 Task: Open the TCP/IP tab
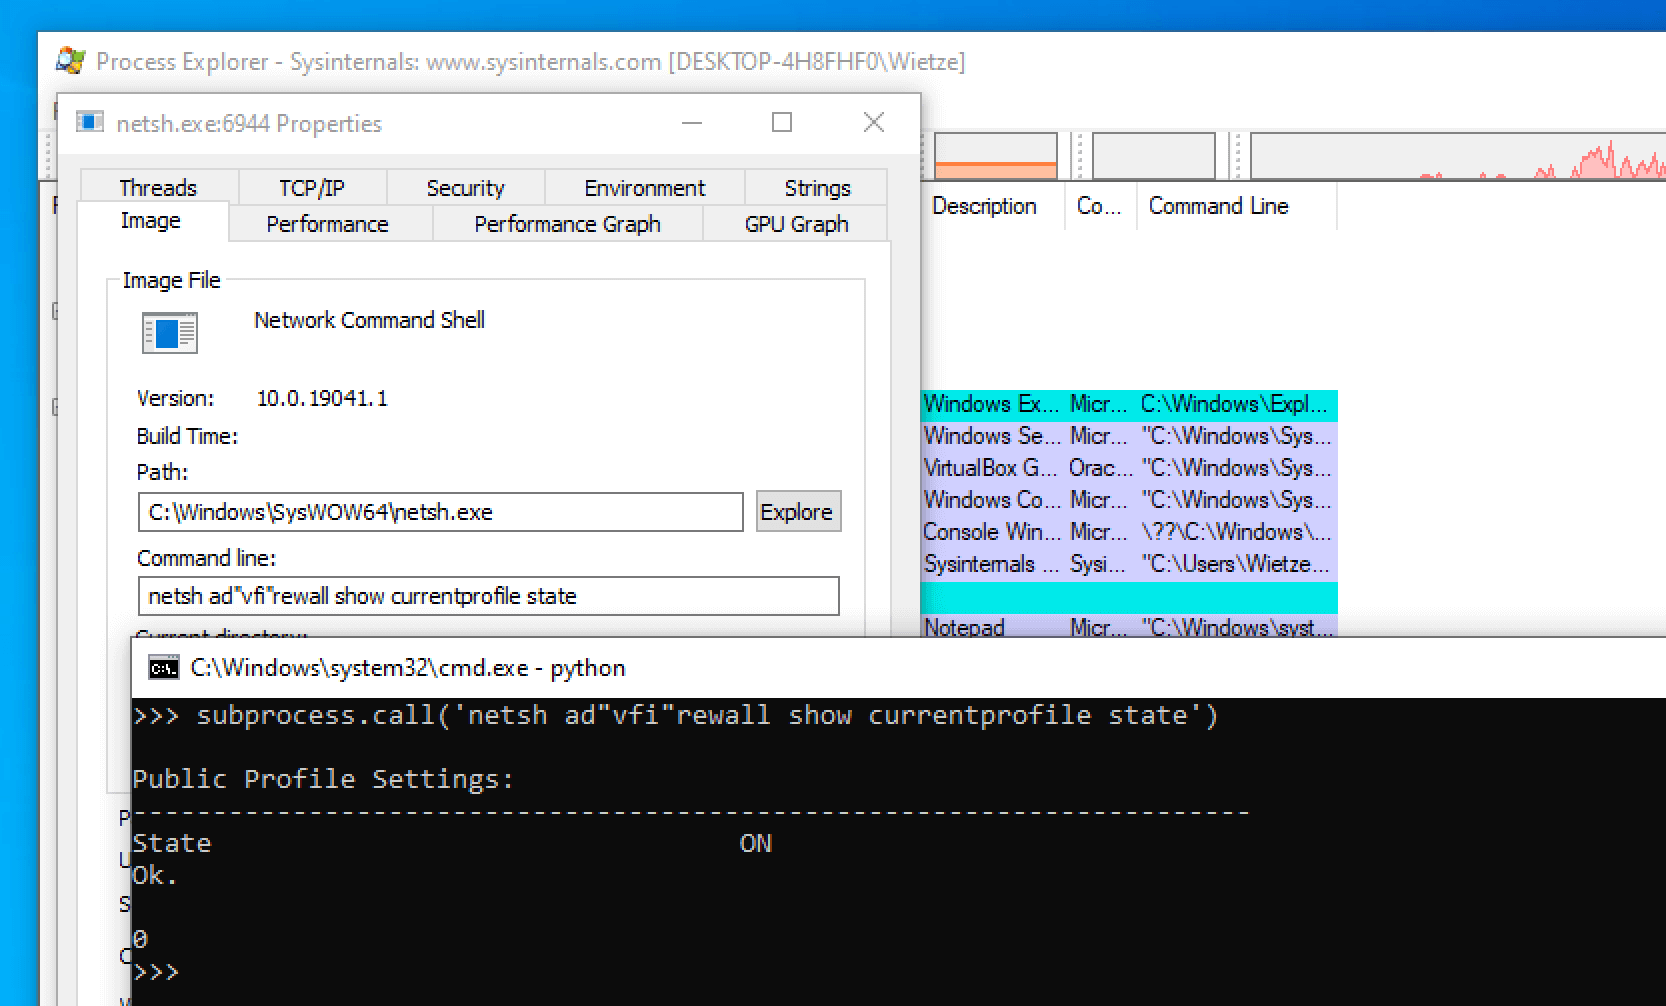coord(311,188)
